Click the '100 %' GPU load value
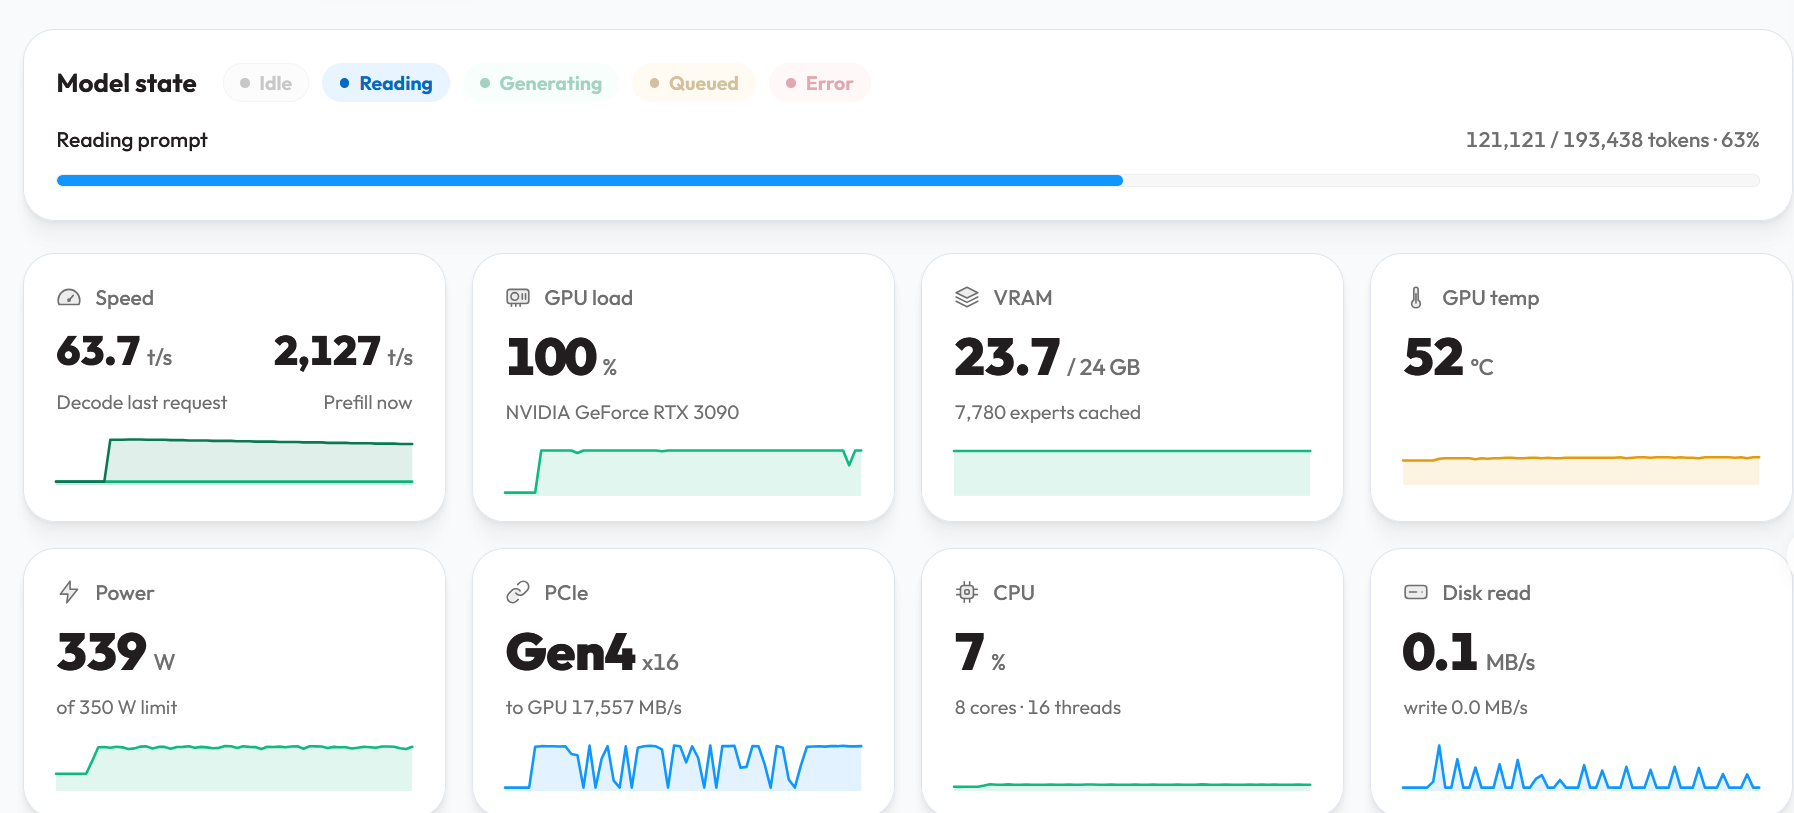The width and height of the screenshot is (1794, 813). (562, 357)
